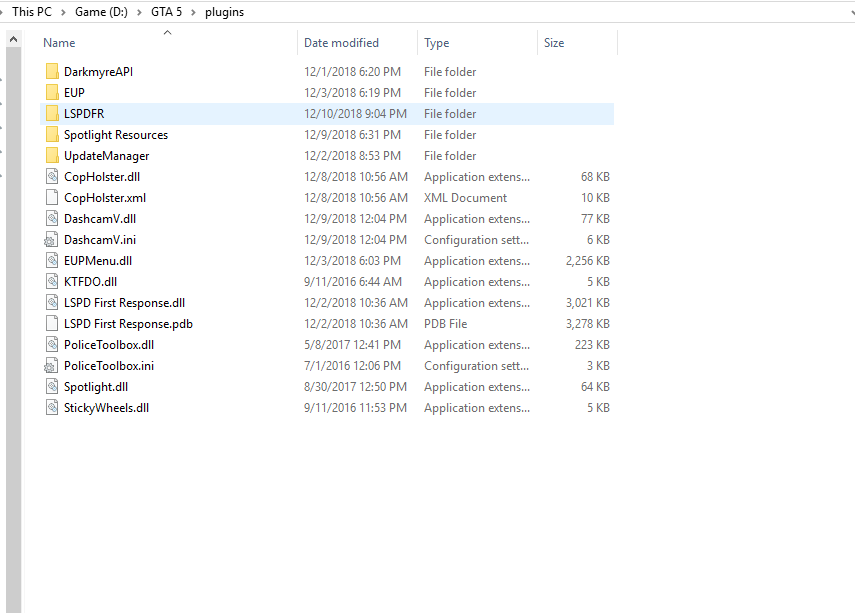The image size is (855, 613).
Task: Go to GTA 5 folder in address bar
Action: pyautogui.click(x=166, y=11)
